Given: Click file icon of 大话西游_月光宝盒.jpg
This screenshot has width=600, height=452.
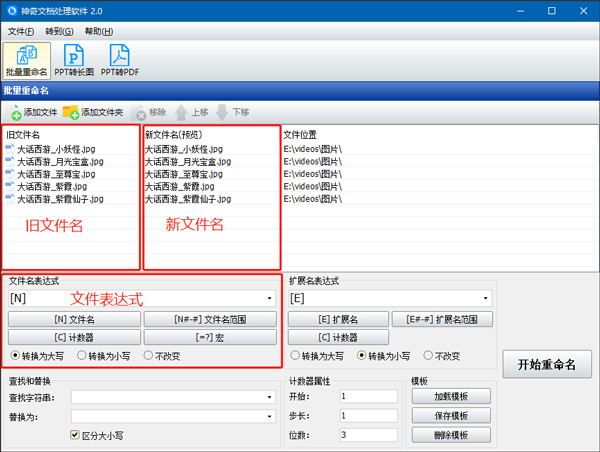Looking at the screenshot, I should coord(10,161).
